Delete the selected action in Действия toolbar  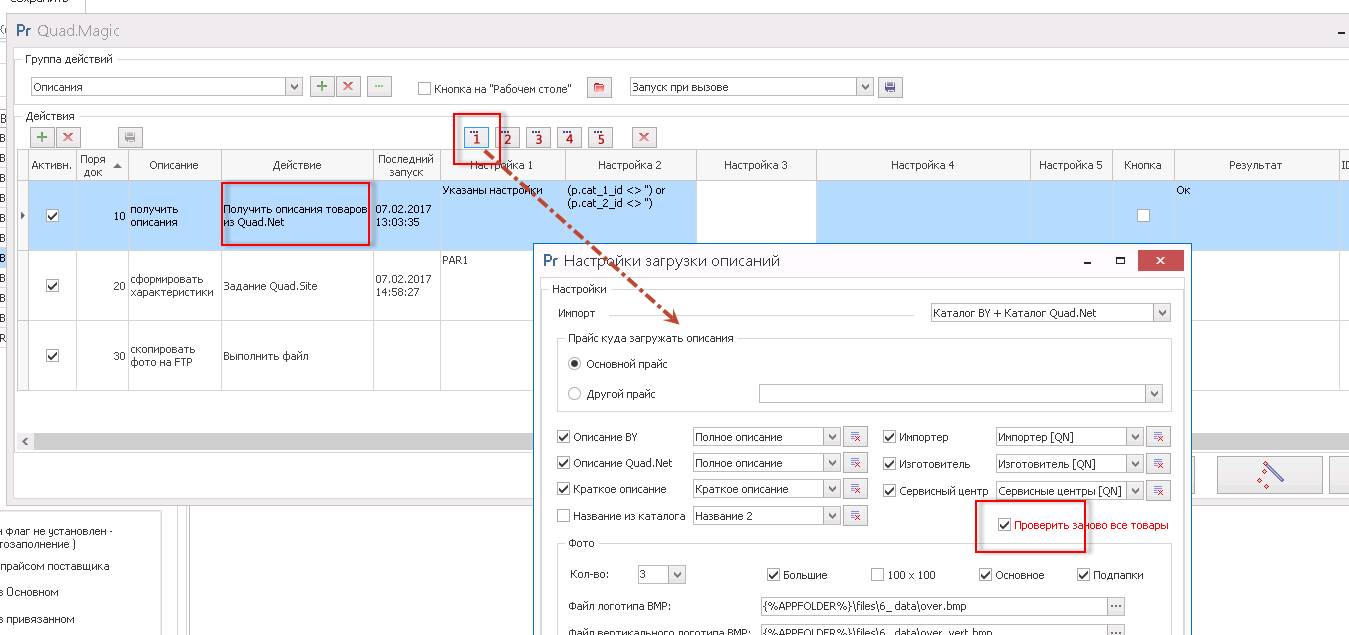68,137
